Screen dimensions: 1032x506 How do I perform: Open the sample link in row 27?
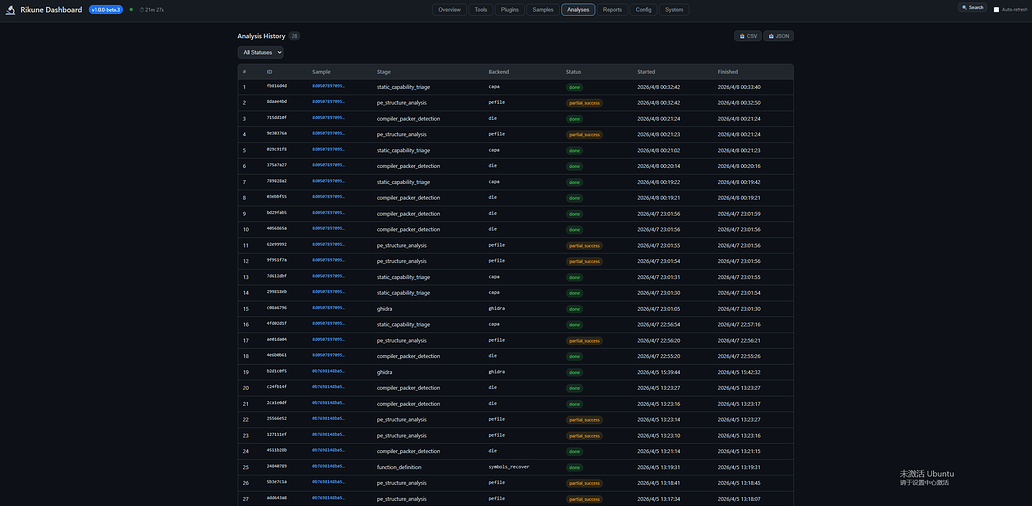tap(328, 498)
